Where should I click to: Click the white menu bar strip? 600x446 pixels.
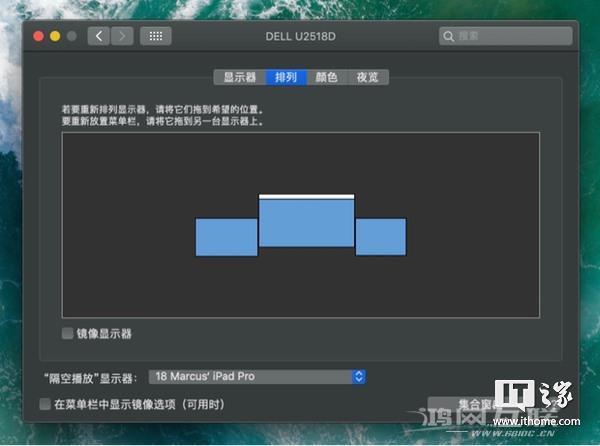[x=307, y=197]
